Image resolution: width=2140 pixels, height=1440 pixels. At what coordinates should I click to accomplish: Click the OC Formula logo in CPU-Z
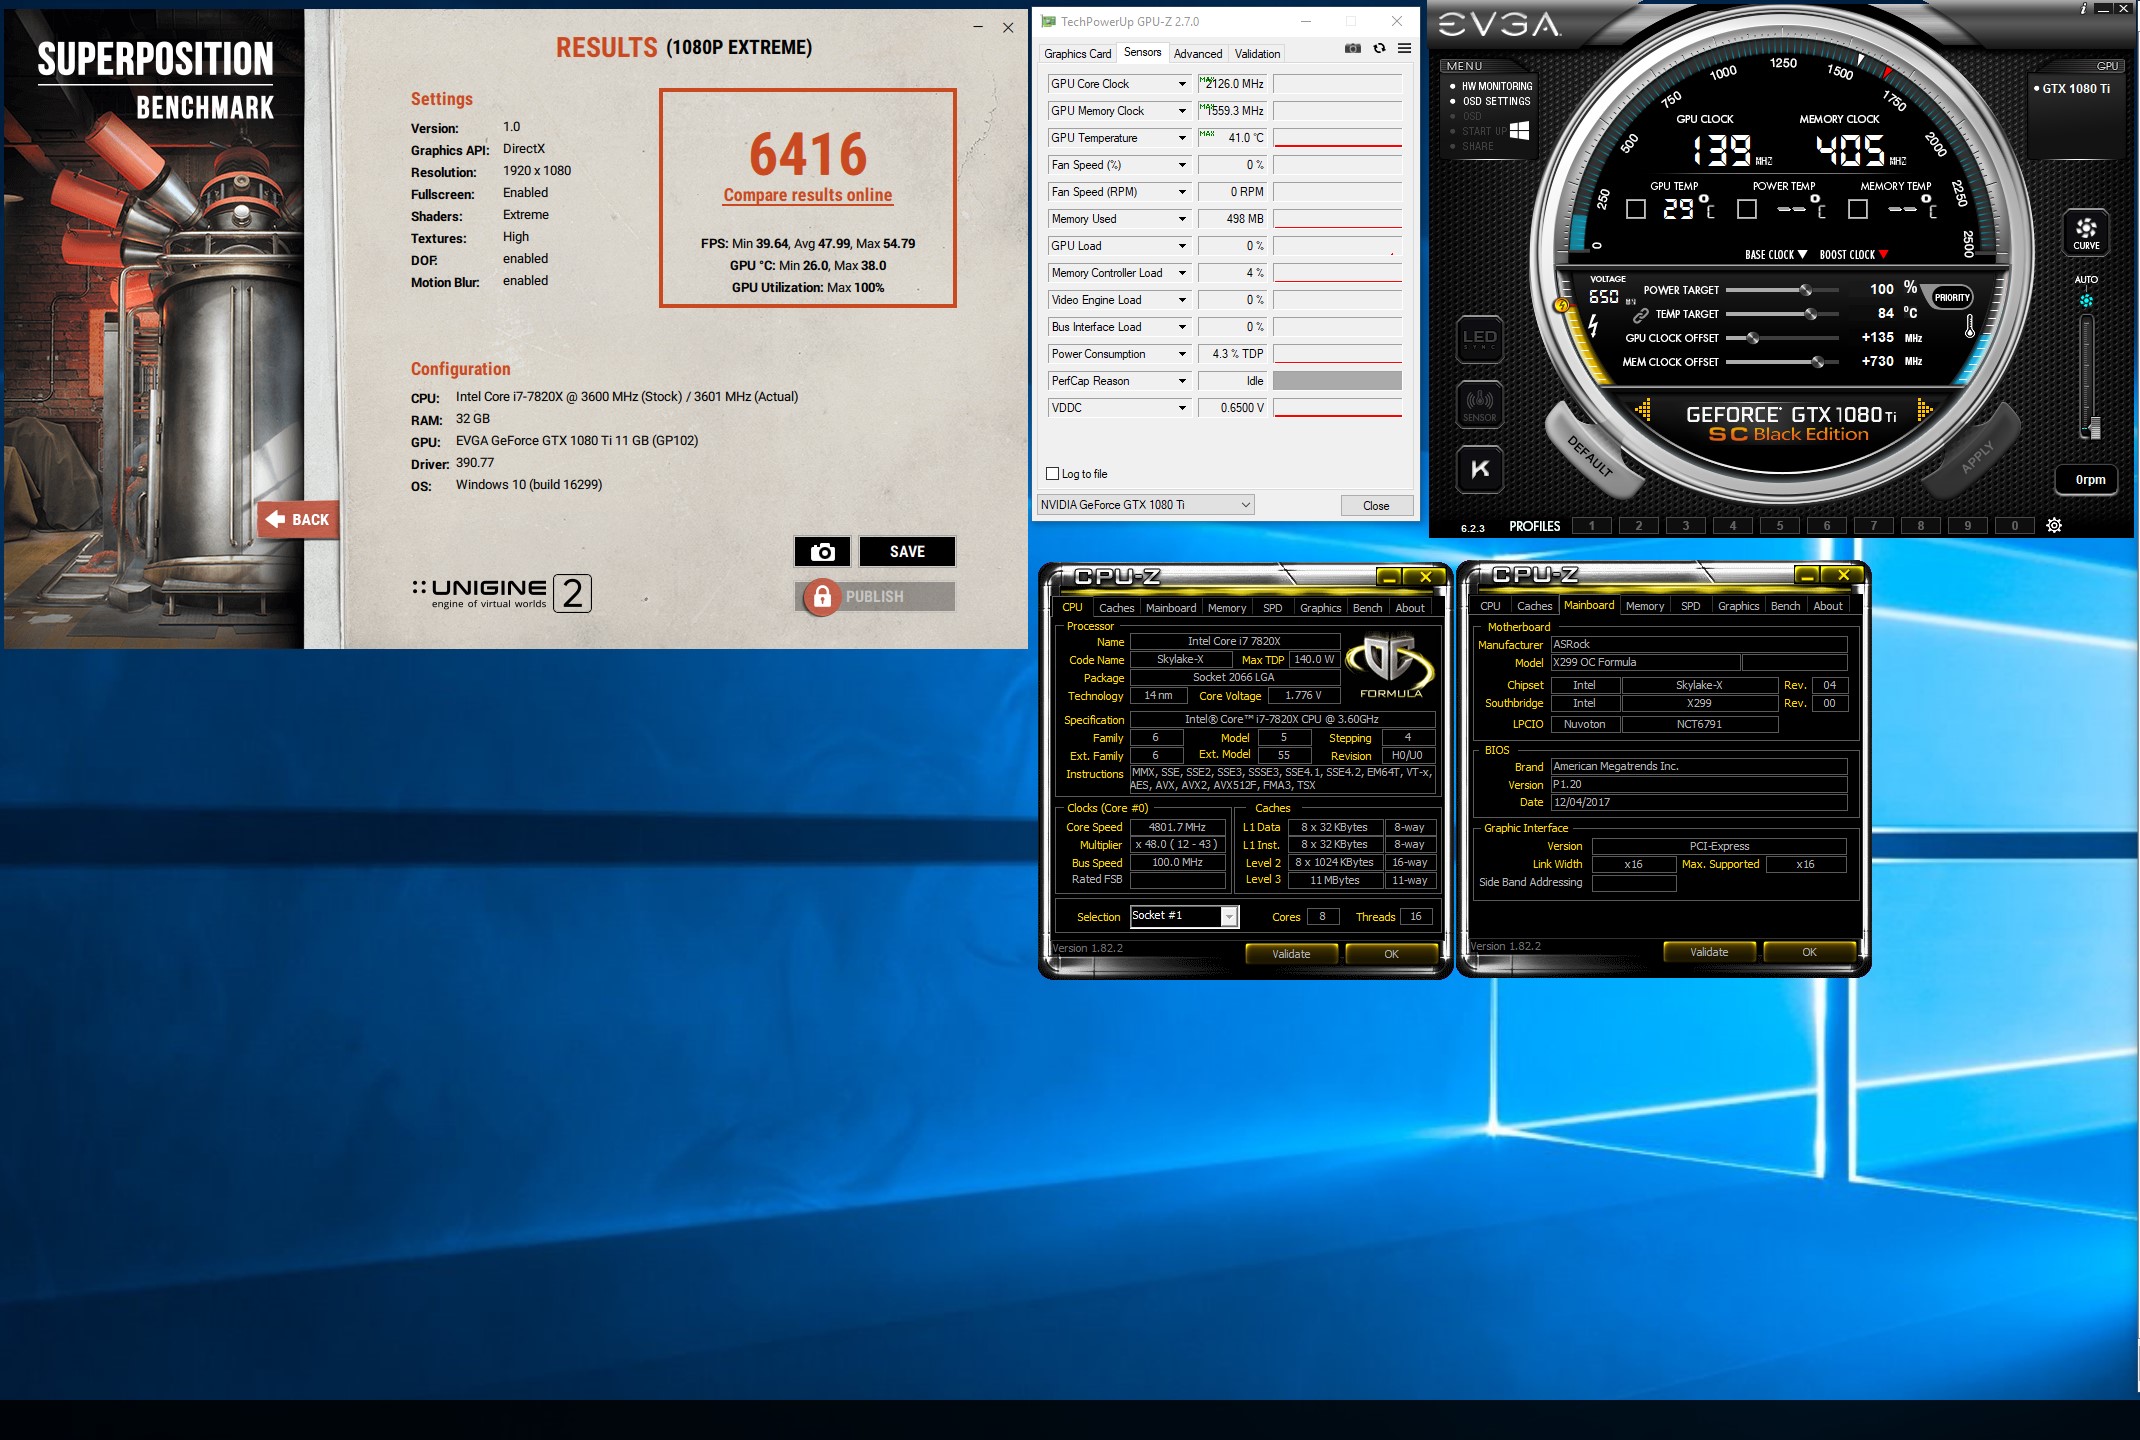point(1389,664)
